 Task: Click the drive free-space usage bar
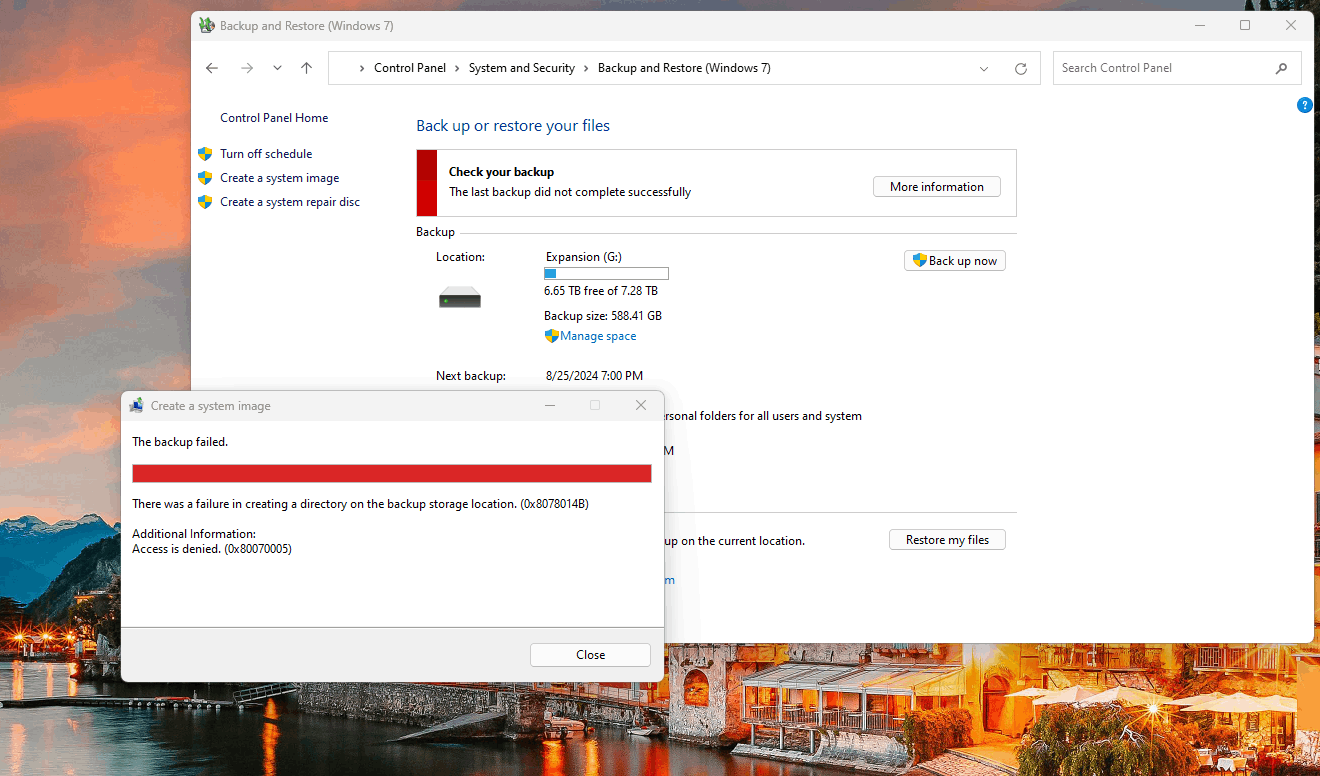[x=606, y=273]
